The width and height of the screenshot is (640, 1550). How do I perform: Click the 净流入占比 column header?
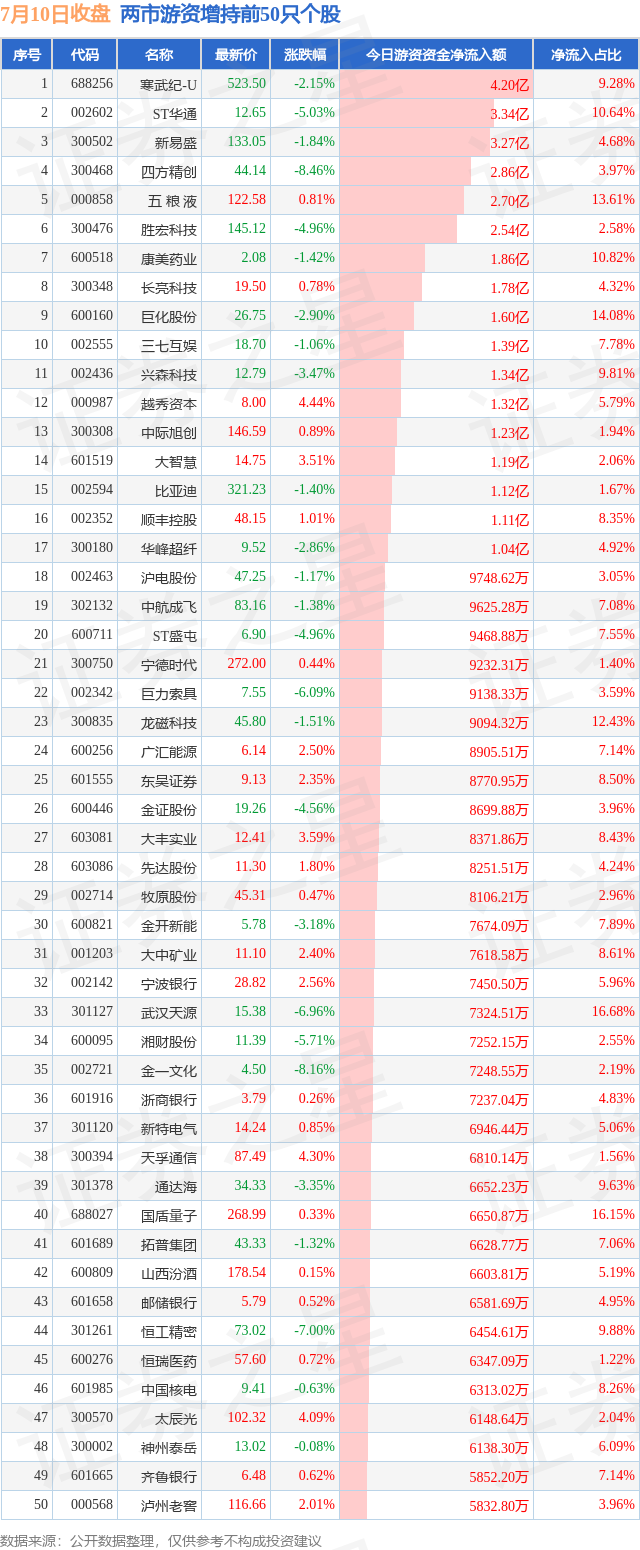[x=586, y=55]
